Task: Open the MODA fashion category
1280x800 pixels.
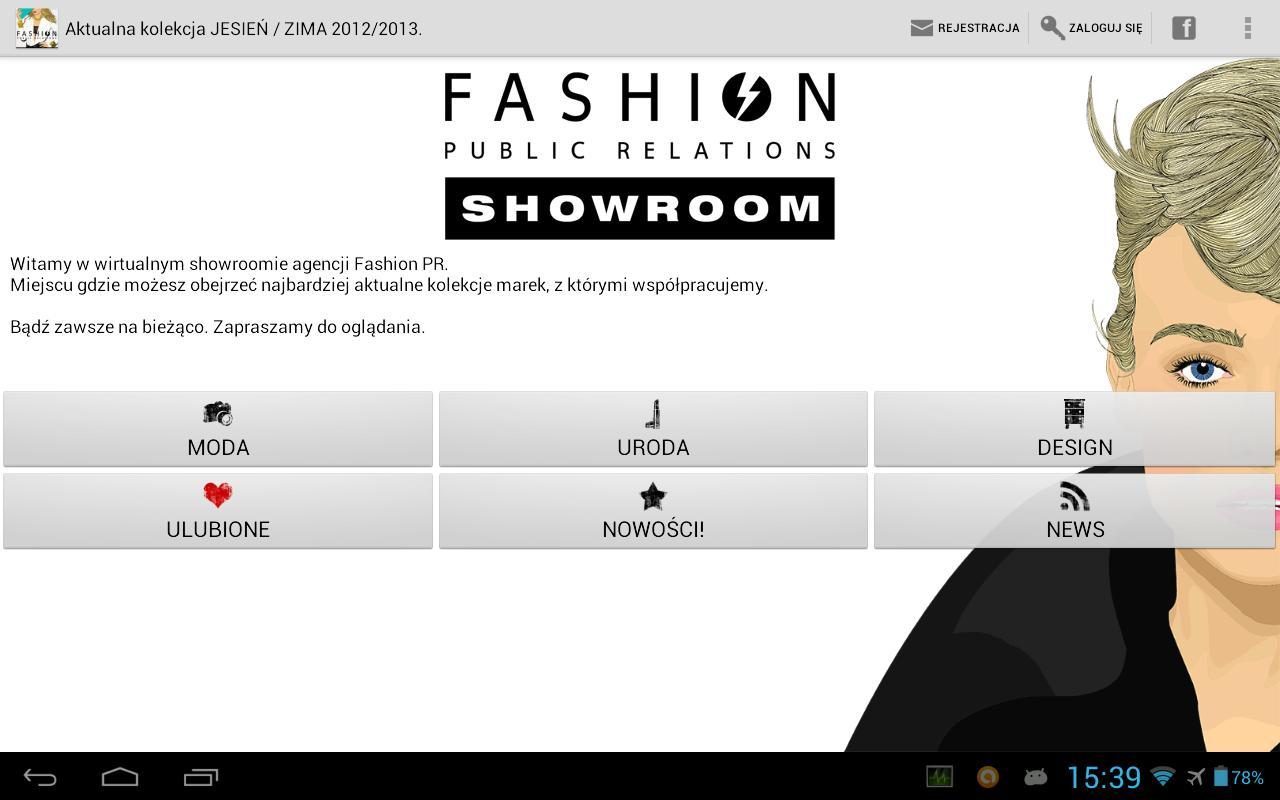Action: click(218, 429)
